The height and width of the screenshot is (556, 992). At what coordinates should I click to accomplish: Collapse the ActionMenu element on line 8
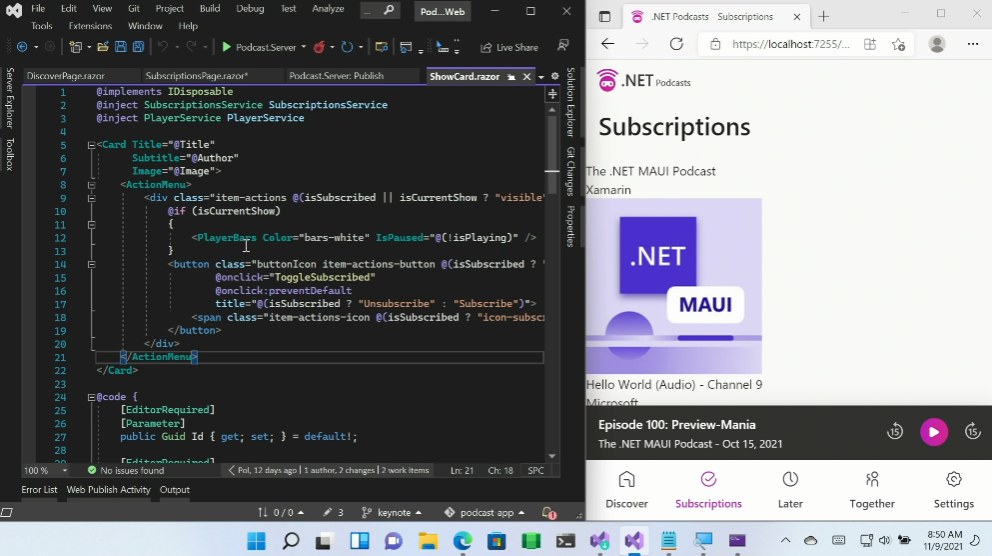click(x=91, y=185)
